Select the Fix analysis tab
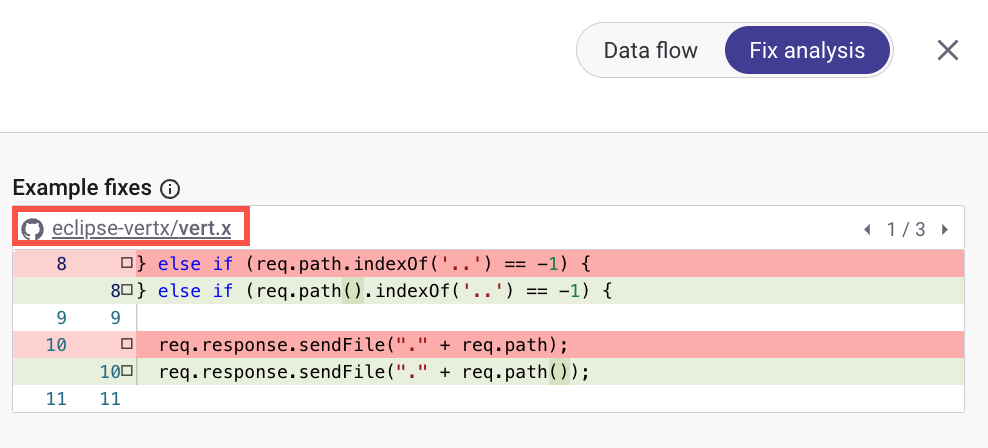 coord(807,50)
